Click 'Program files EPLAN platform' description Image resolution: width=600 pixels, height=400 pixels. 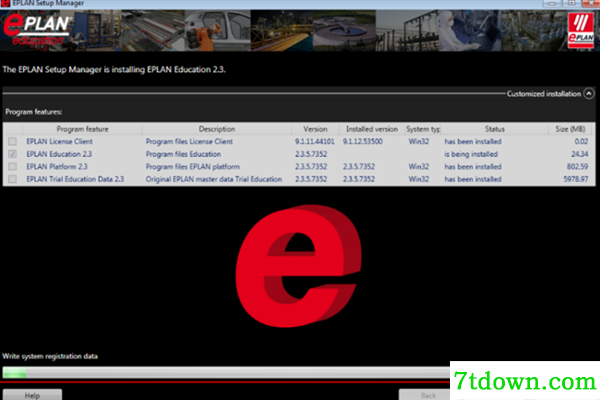(x=192, y=167)
